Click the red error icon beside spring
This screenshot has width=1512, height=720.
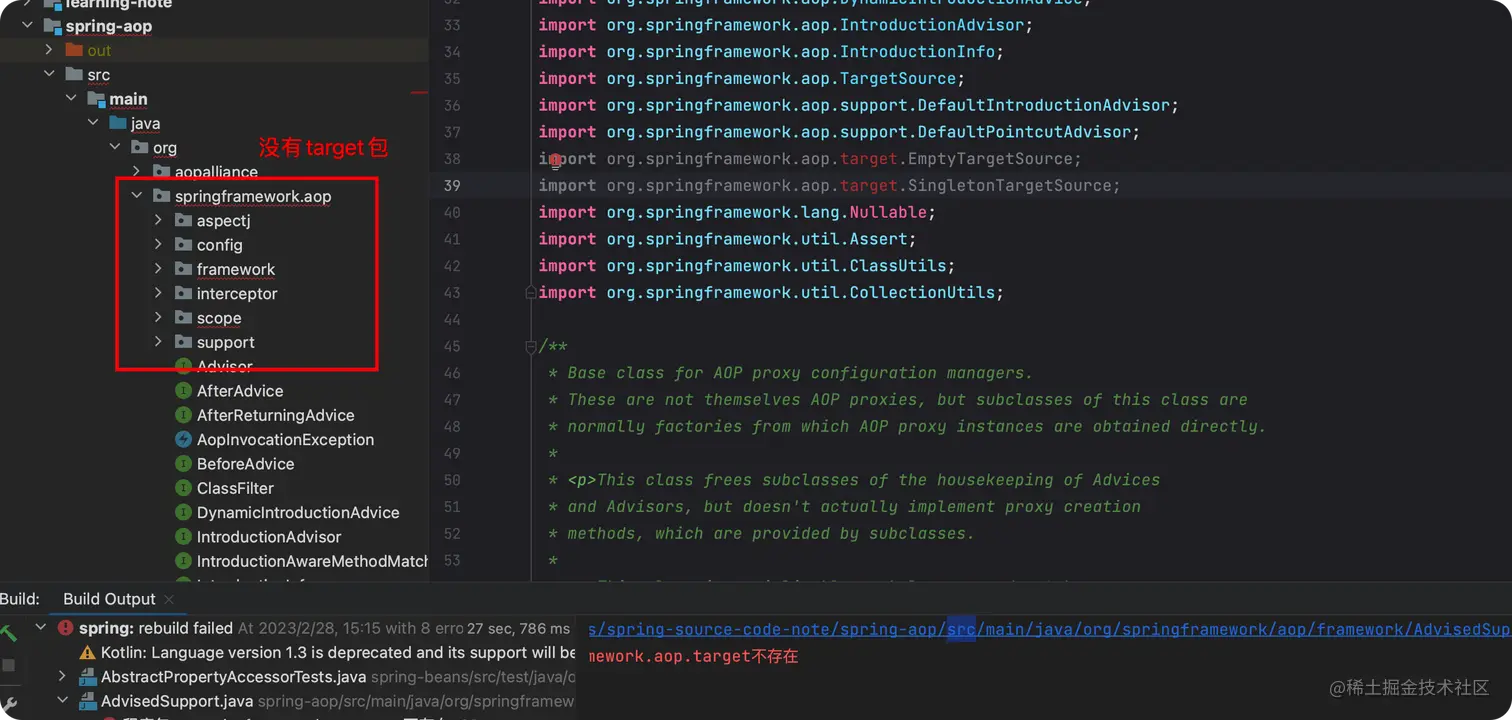pyautogui.click(x=66, y=628)
